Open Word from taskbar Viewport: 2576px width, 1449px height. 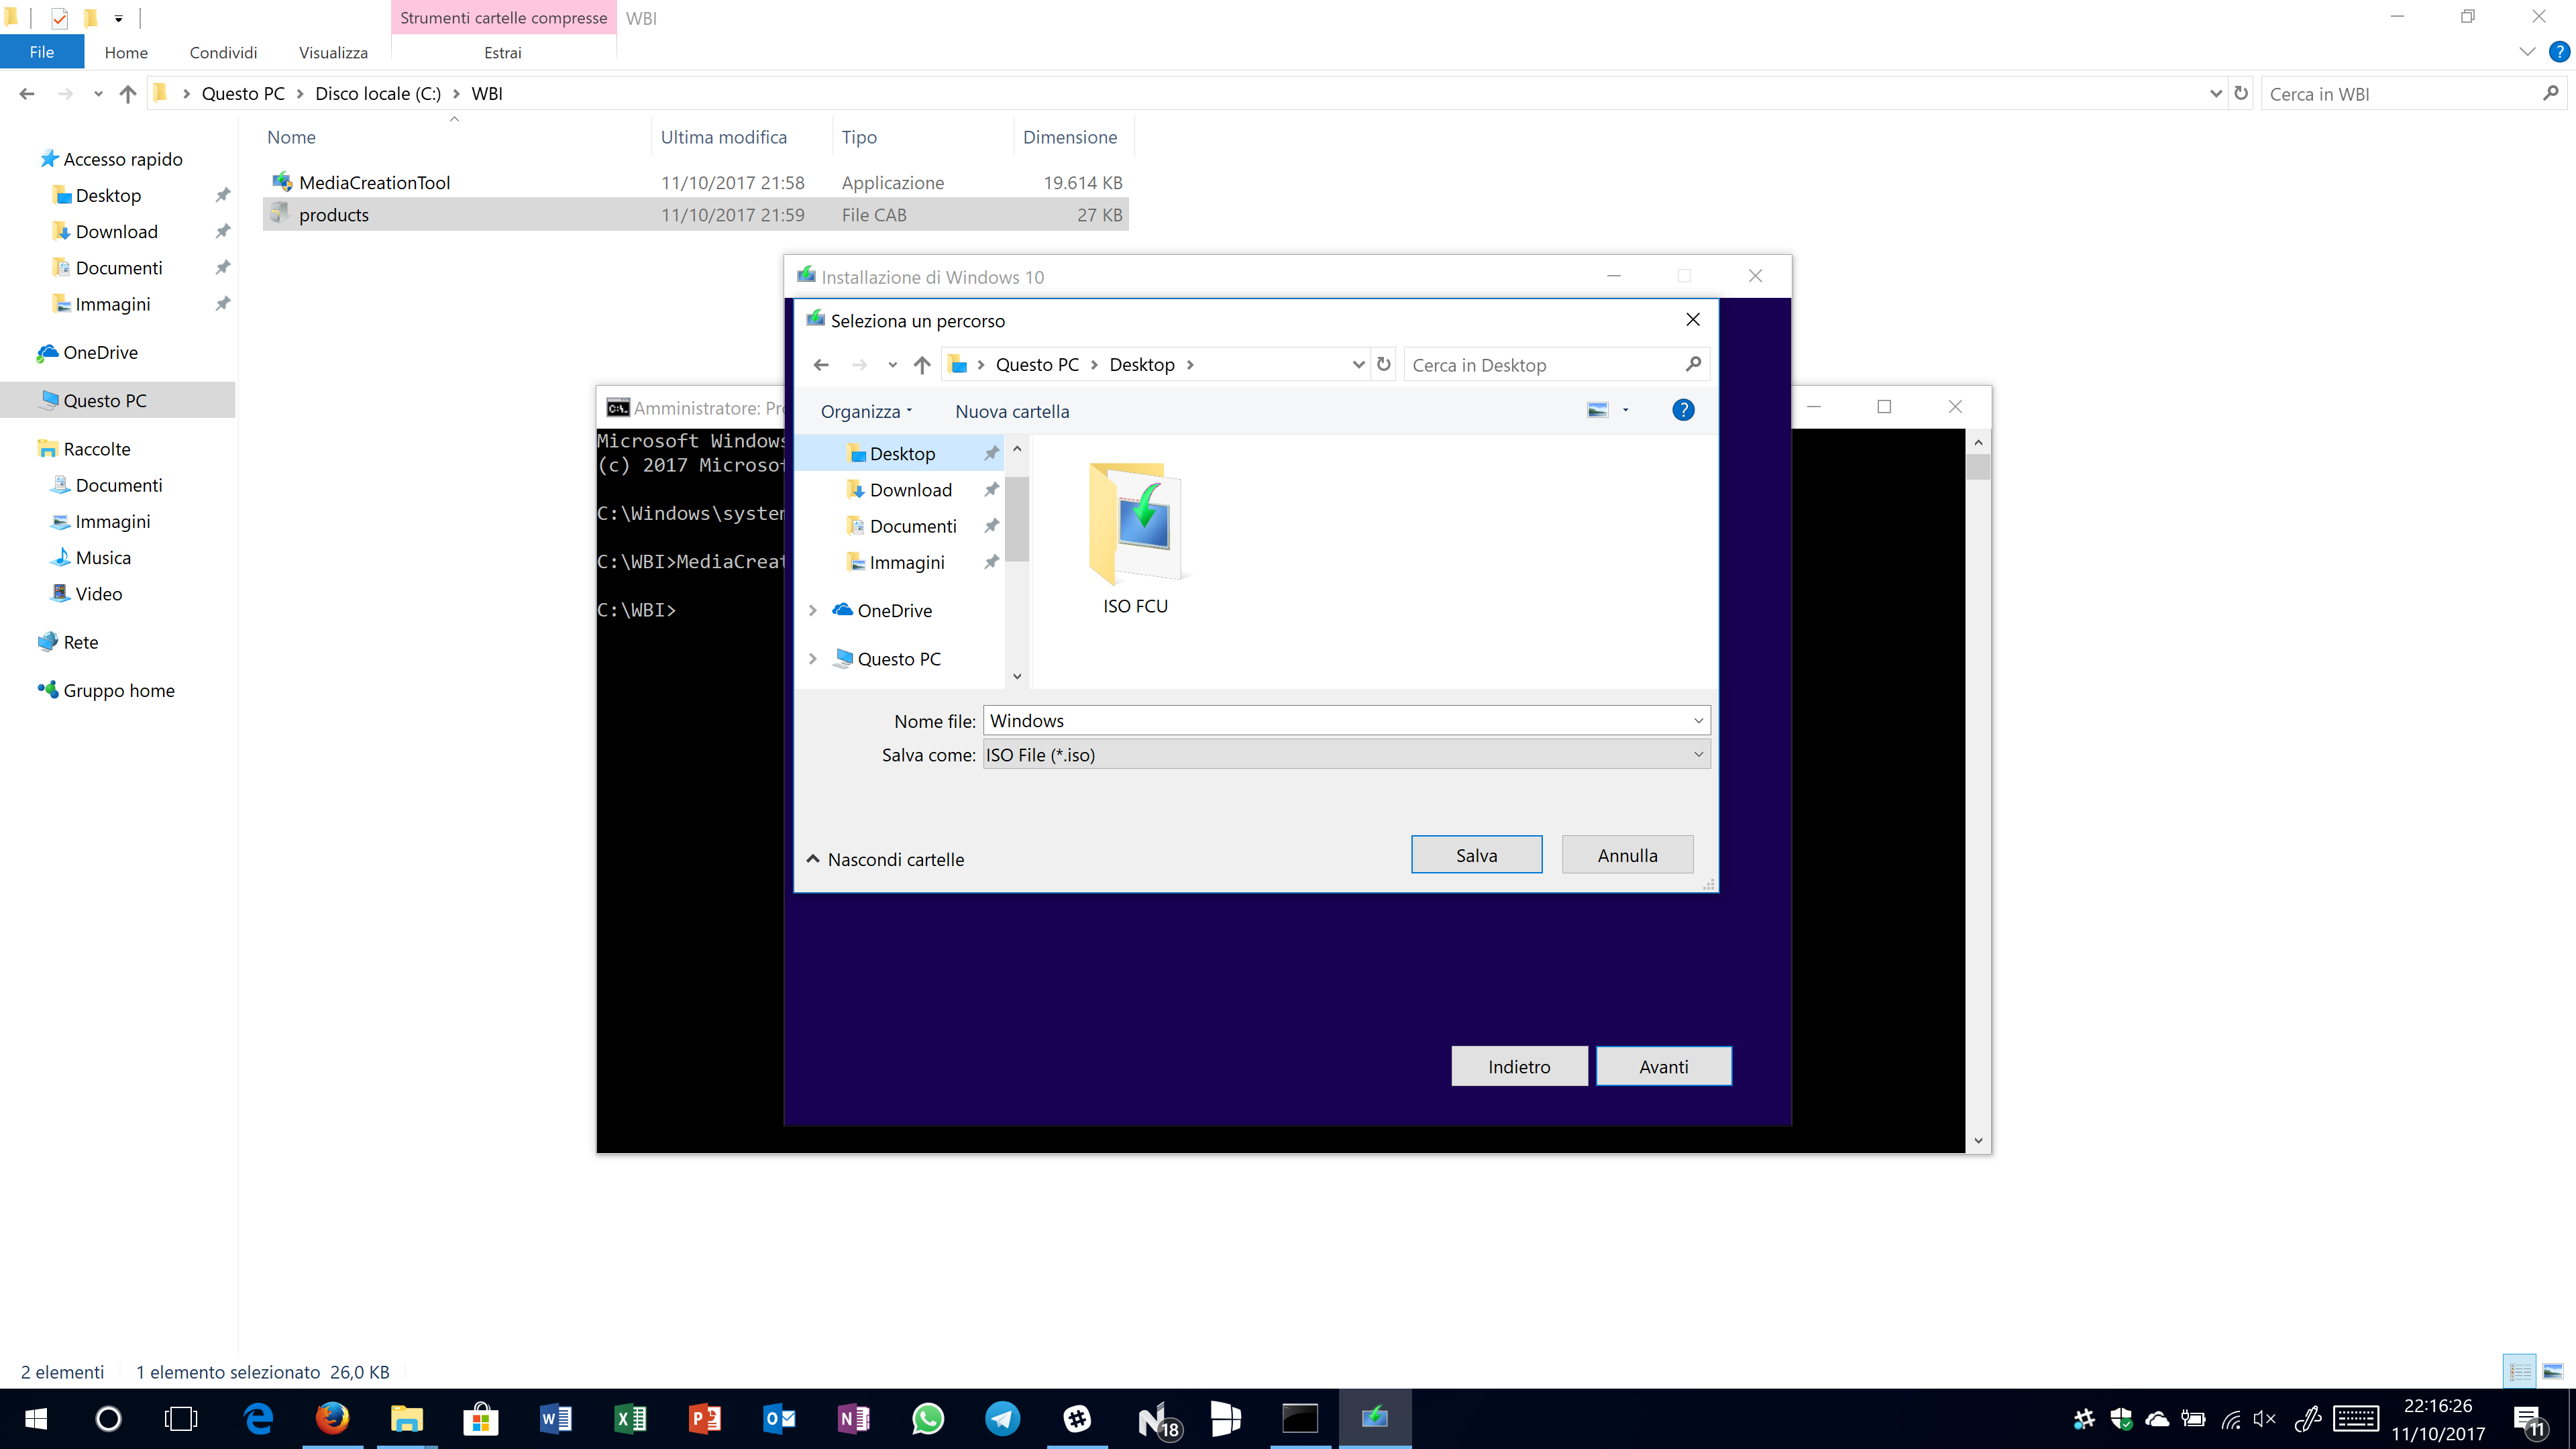click(556, 1418)
